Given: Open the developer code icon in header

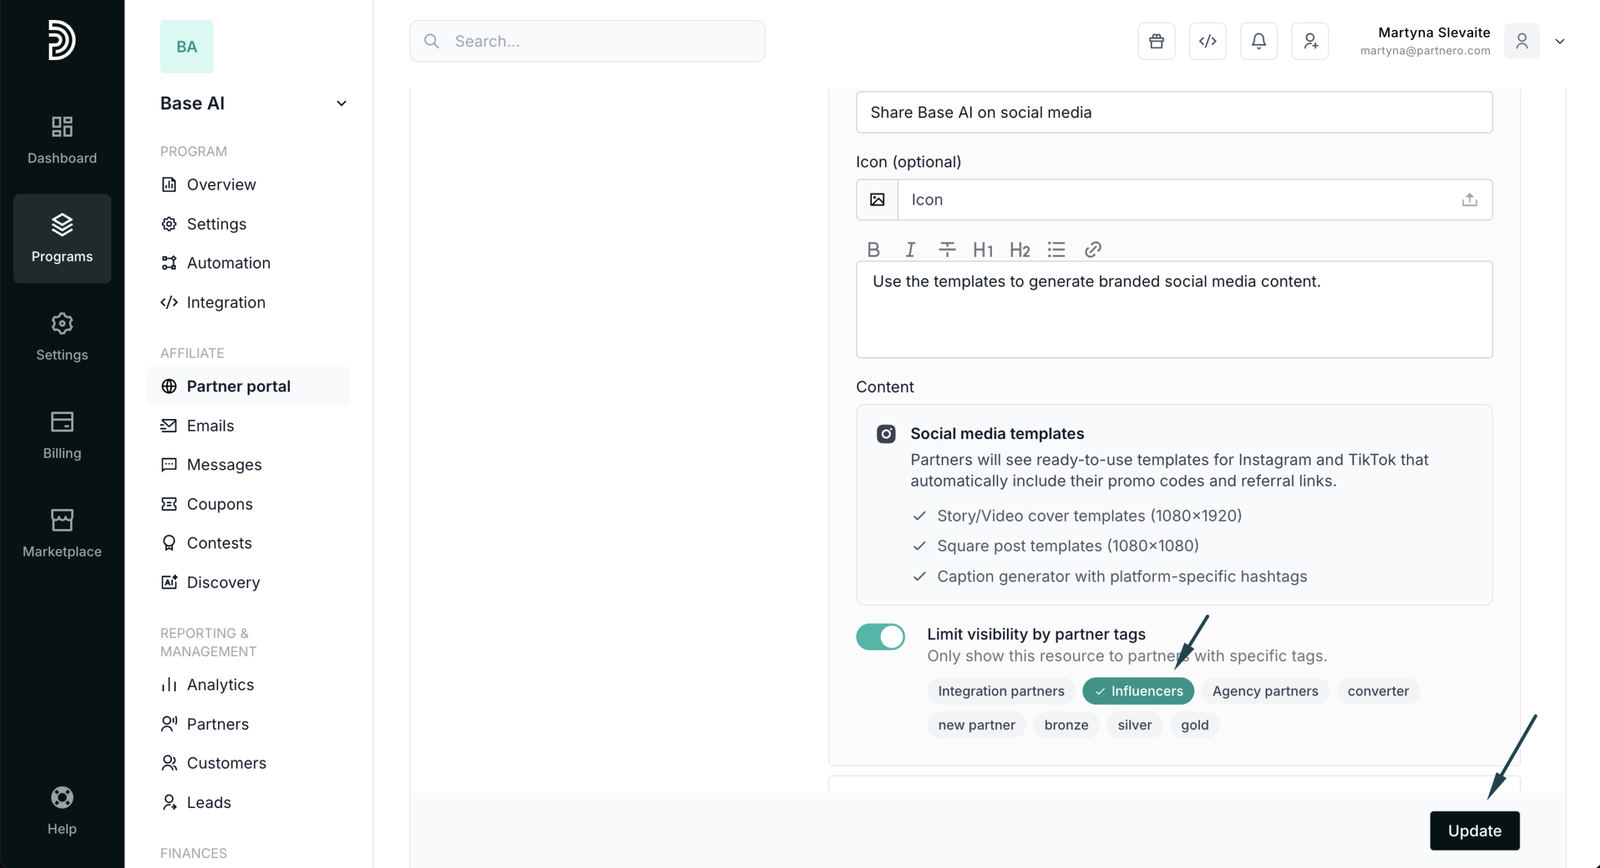Looking at the screenshot, I should click(x=1207, y=41).
